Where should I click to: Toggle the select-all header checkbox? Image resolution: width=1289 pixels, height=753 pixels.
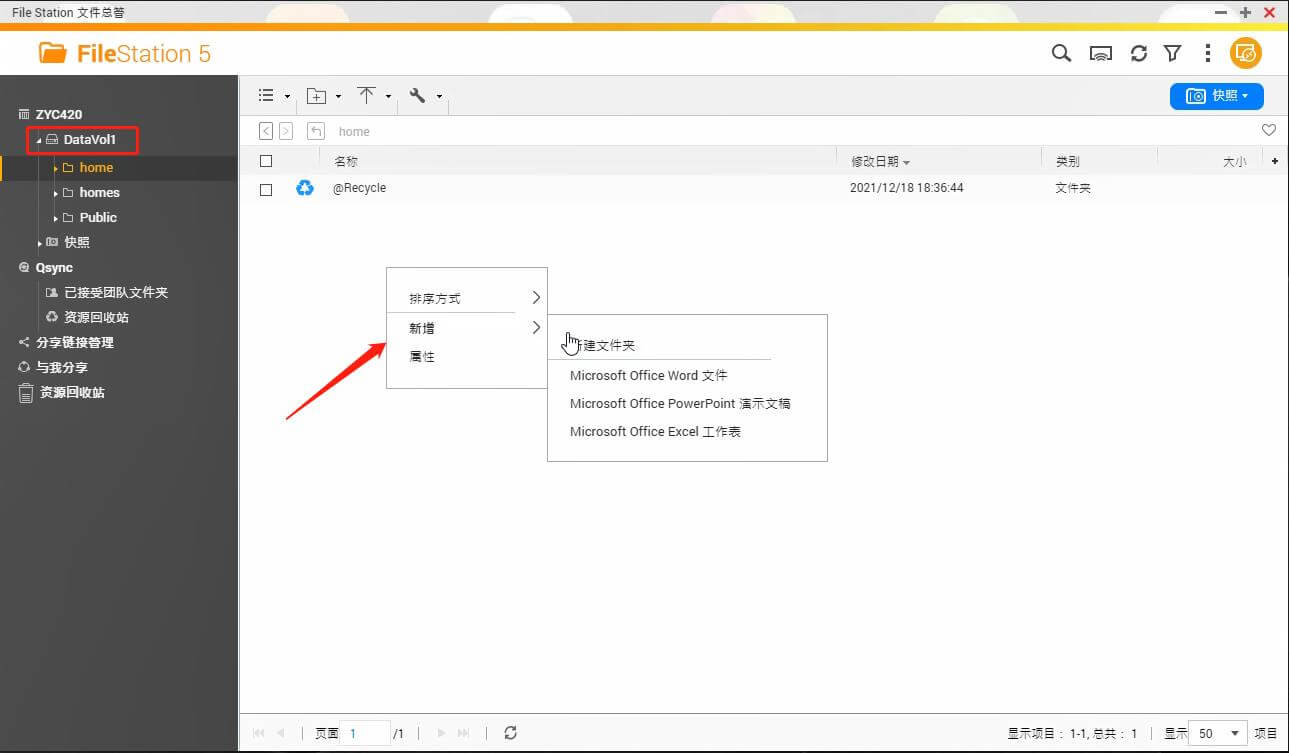point(266,161)
